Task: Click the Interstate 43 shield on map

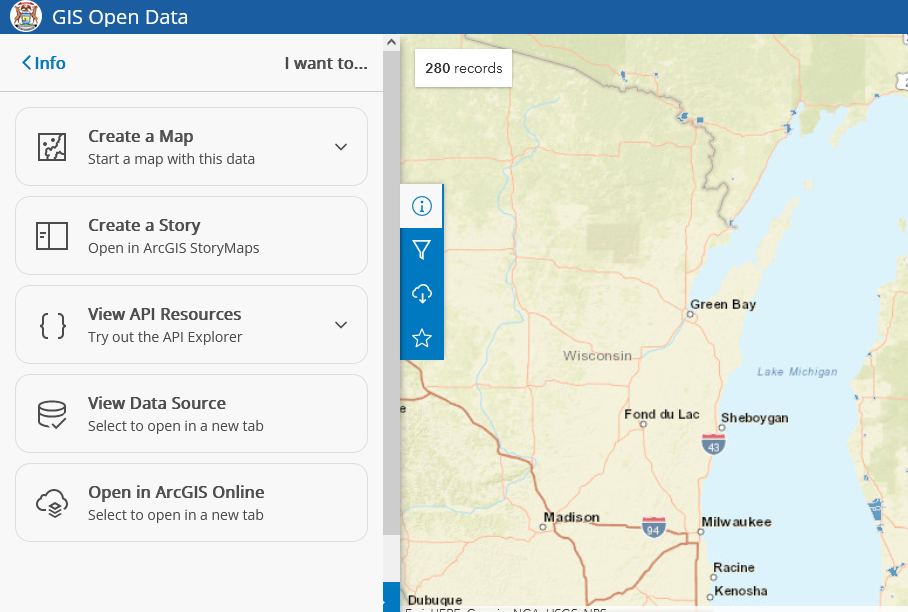Action: click(713, 444)
